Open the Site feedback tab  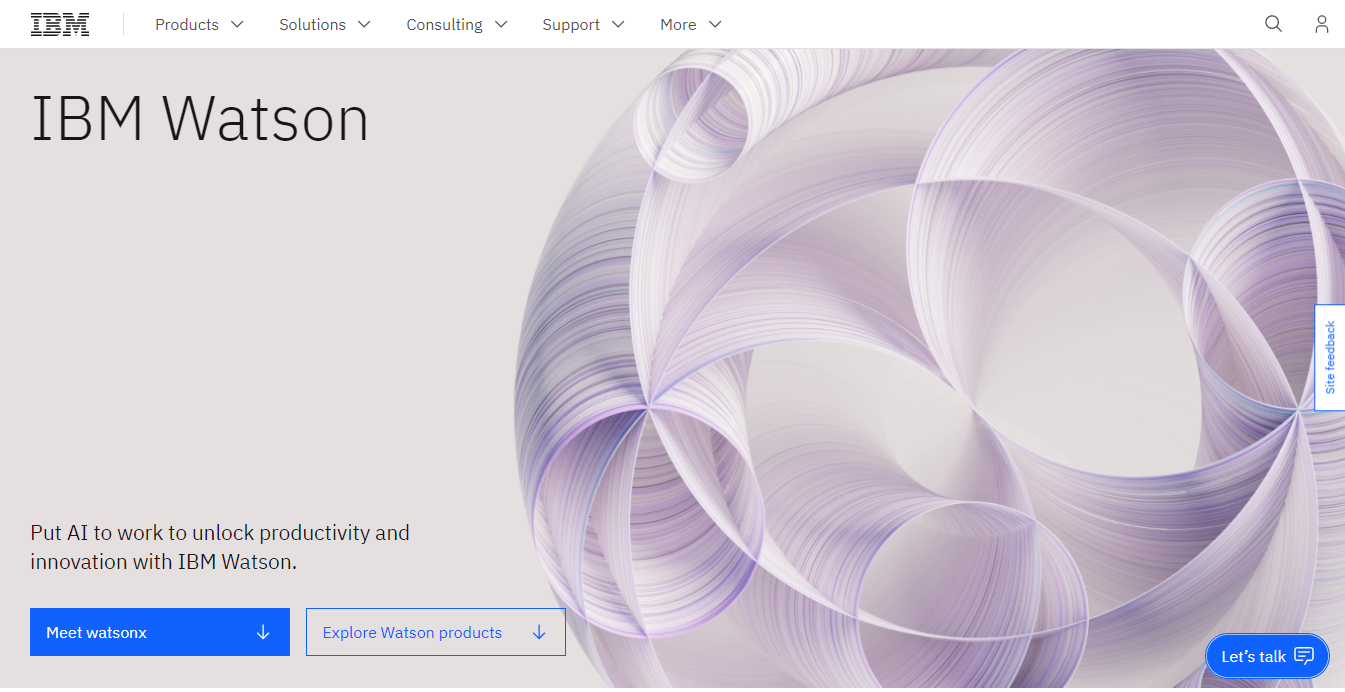pos(1330,357)
